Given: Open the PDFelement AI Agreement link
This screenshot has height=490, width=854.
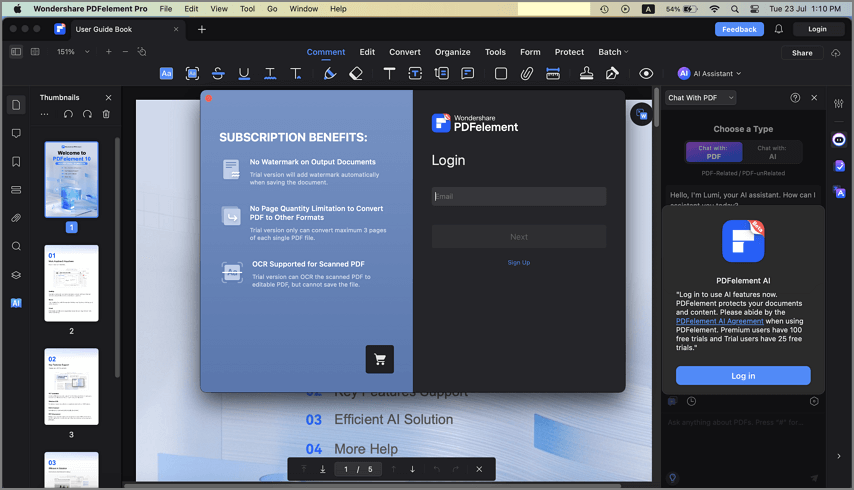Looking at the screenshot, I should 719,321.
